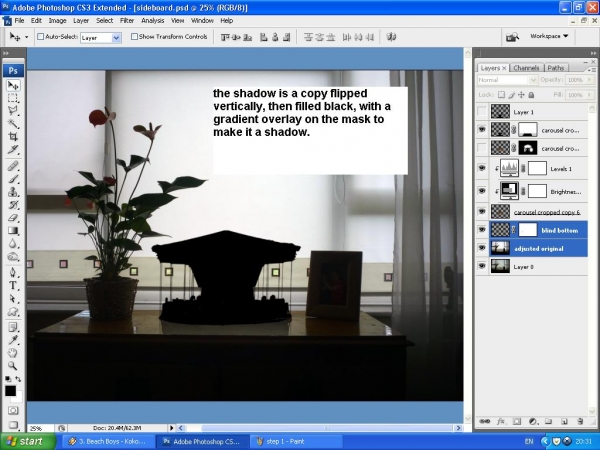This screenshot has height=450, width=600.
Task: Select the Pen tool
Action: (x=13, y=272)
